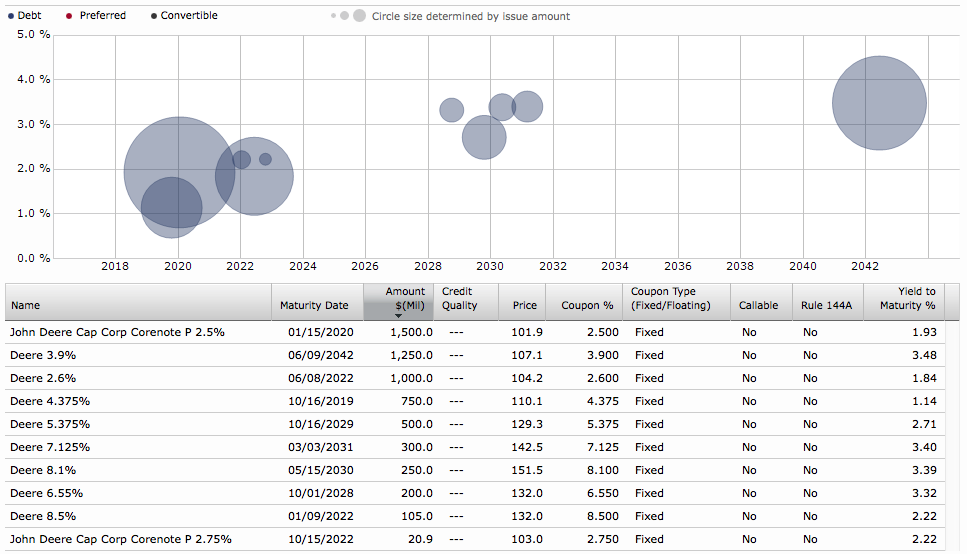Sort by Callable column header
967x554 pixels.
(x=761, y=302)
